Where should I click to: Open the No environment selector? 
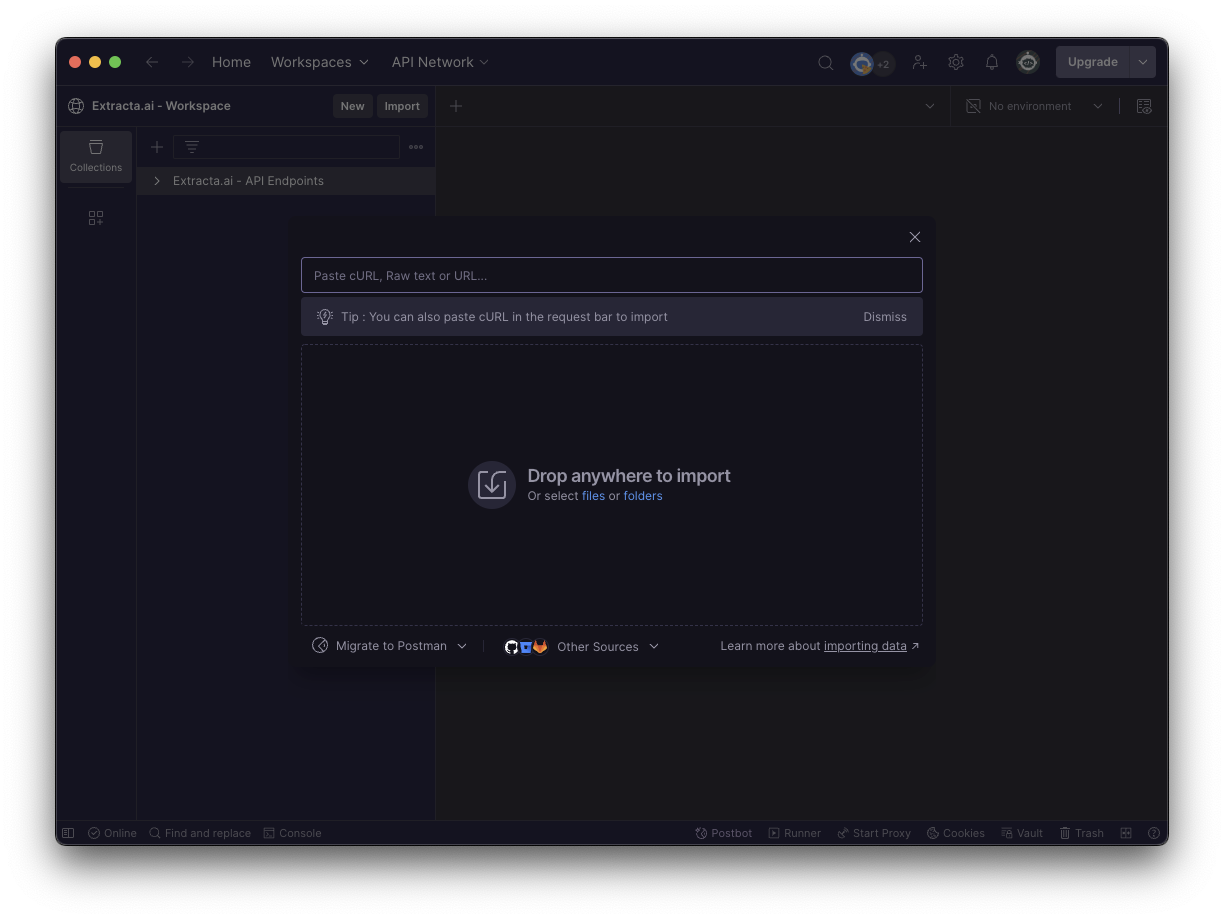(x=1035, y=106)
